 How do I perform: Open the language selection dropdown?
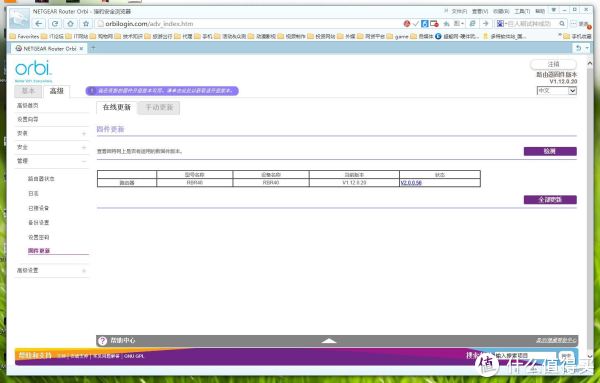(x=557, y=91)
